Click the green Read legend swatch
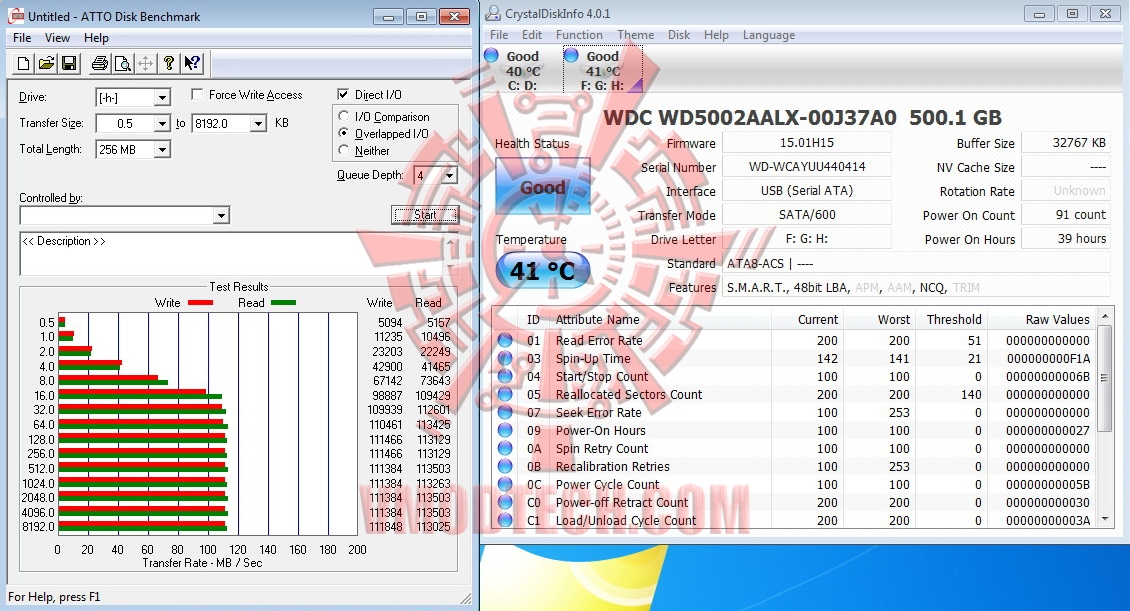1130x611 pixels. coord(283,303)
